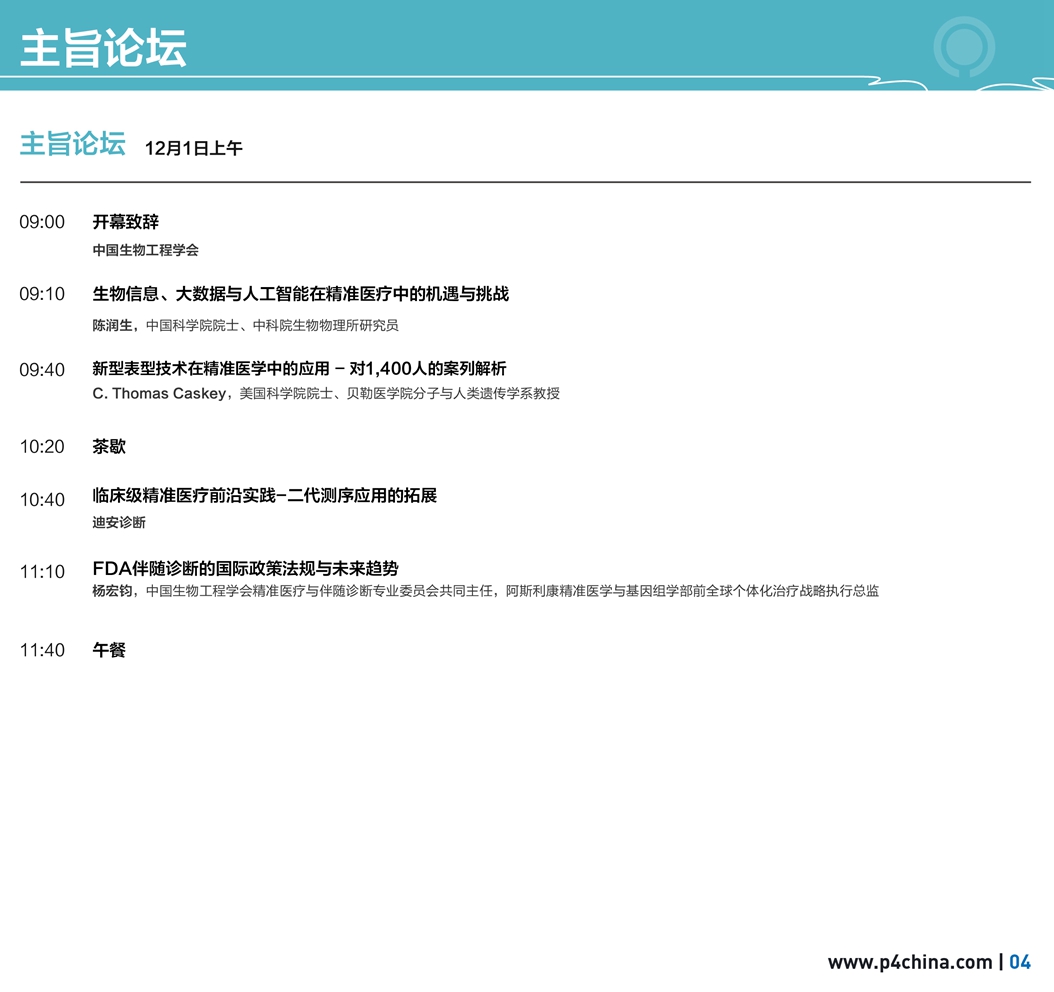The image size is (1054, 992).
Task: Click the 午餐 lunch entry
Action: pyautogui.click(x=108, y=649)
